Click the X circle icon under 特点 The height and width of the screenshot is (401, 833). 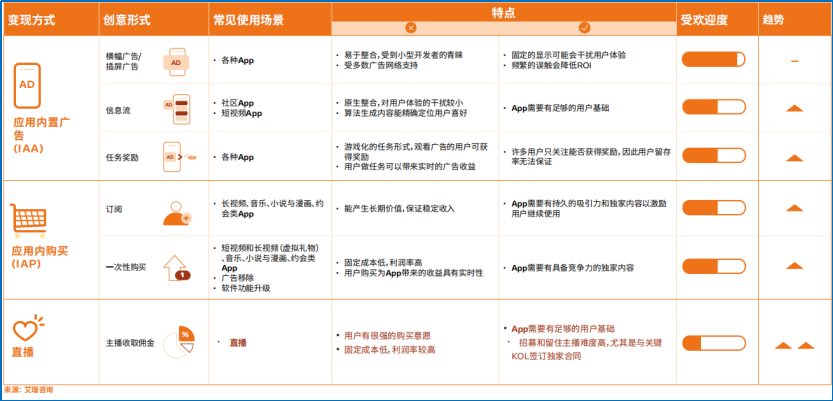(x=411, y=28)
